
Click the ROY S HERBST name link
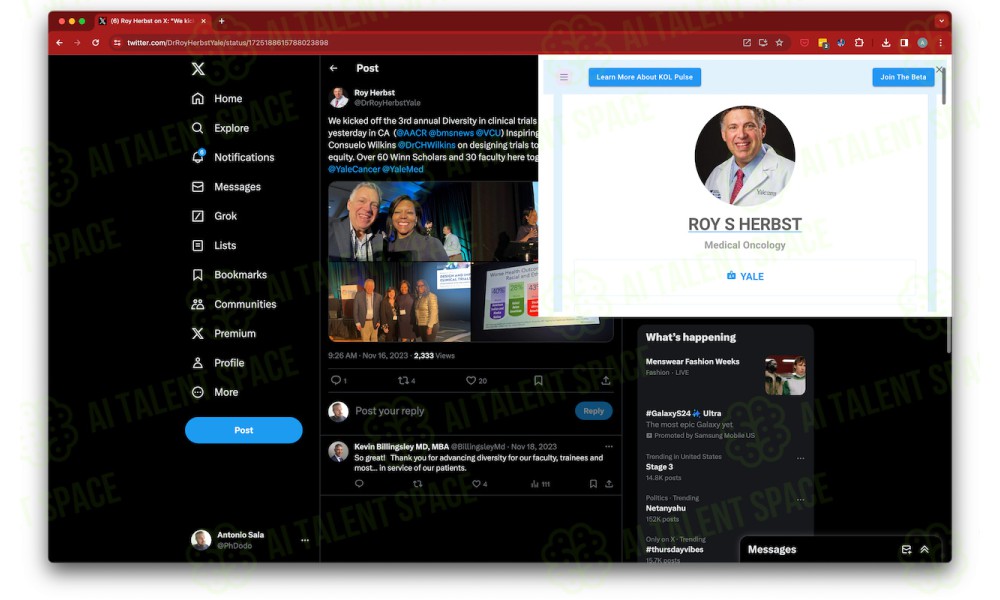pyautogui.click(x=744, y=225)
